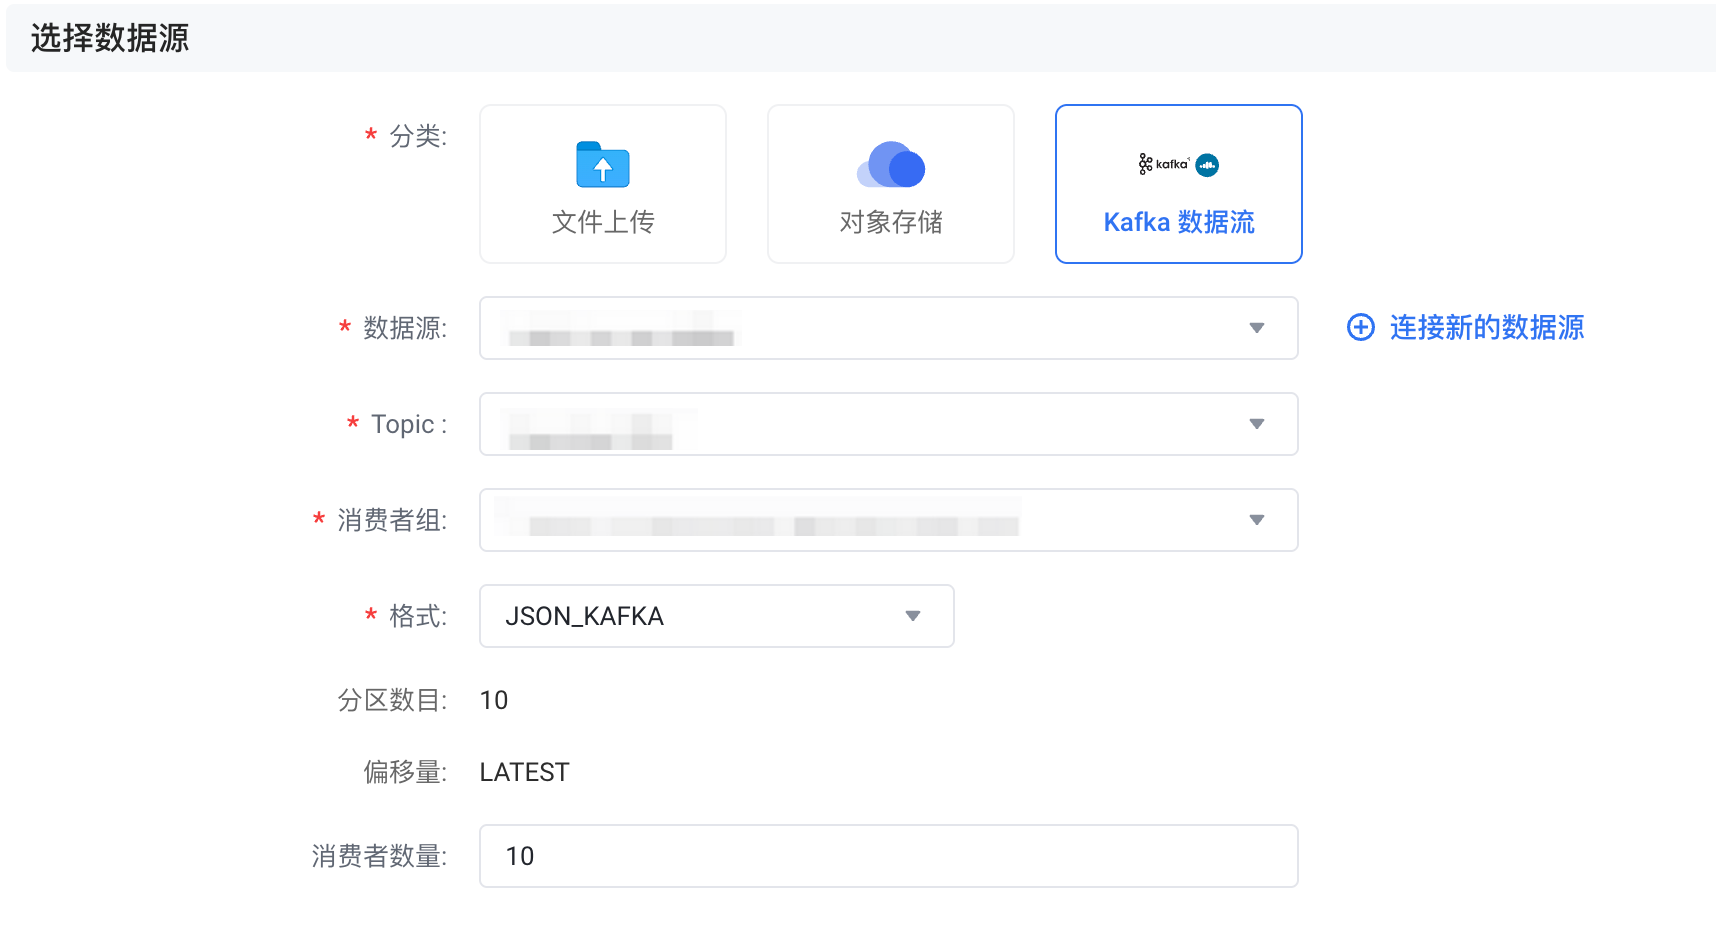Click the 分区数目 value 10
The height and width of the screenshot is (934, 1716).
(x=494, y=700)
